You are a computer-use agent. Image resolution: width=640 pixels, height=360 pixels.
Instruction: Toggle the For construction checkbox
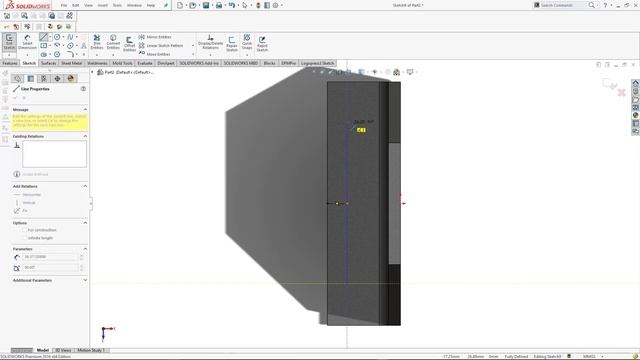pyautogui.click(x=24, y=230)
